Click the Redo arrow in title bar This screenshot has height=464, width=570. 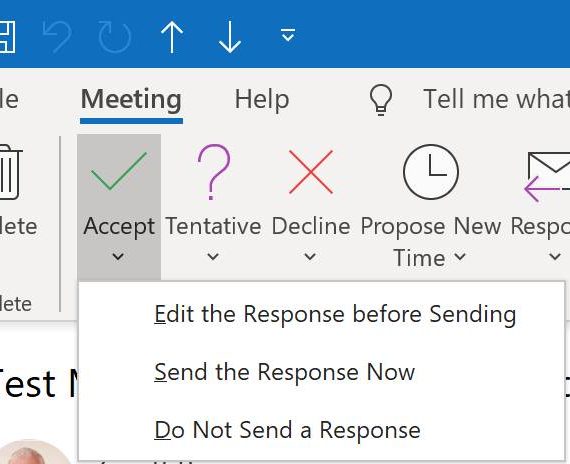point(115,37)
